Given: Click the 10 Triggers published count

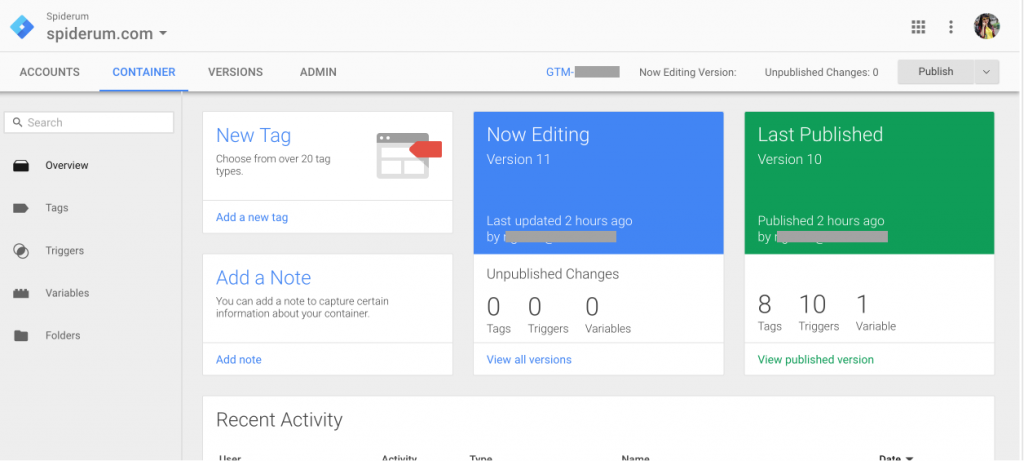Looking at the screenshot, I should pos(818,313).
